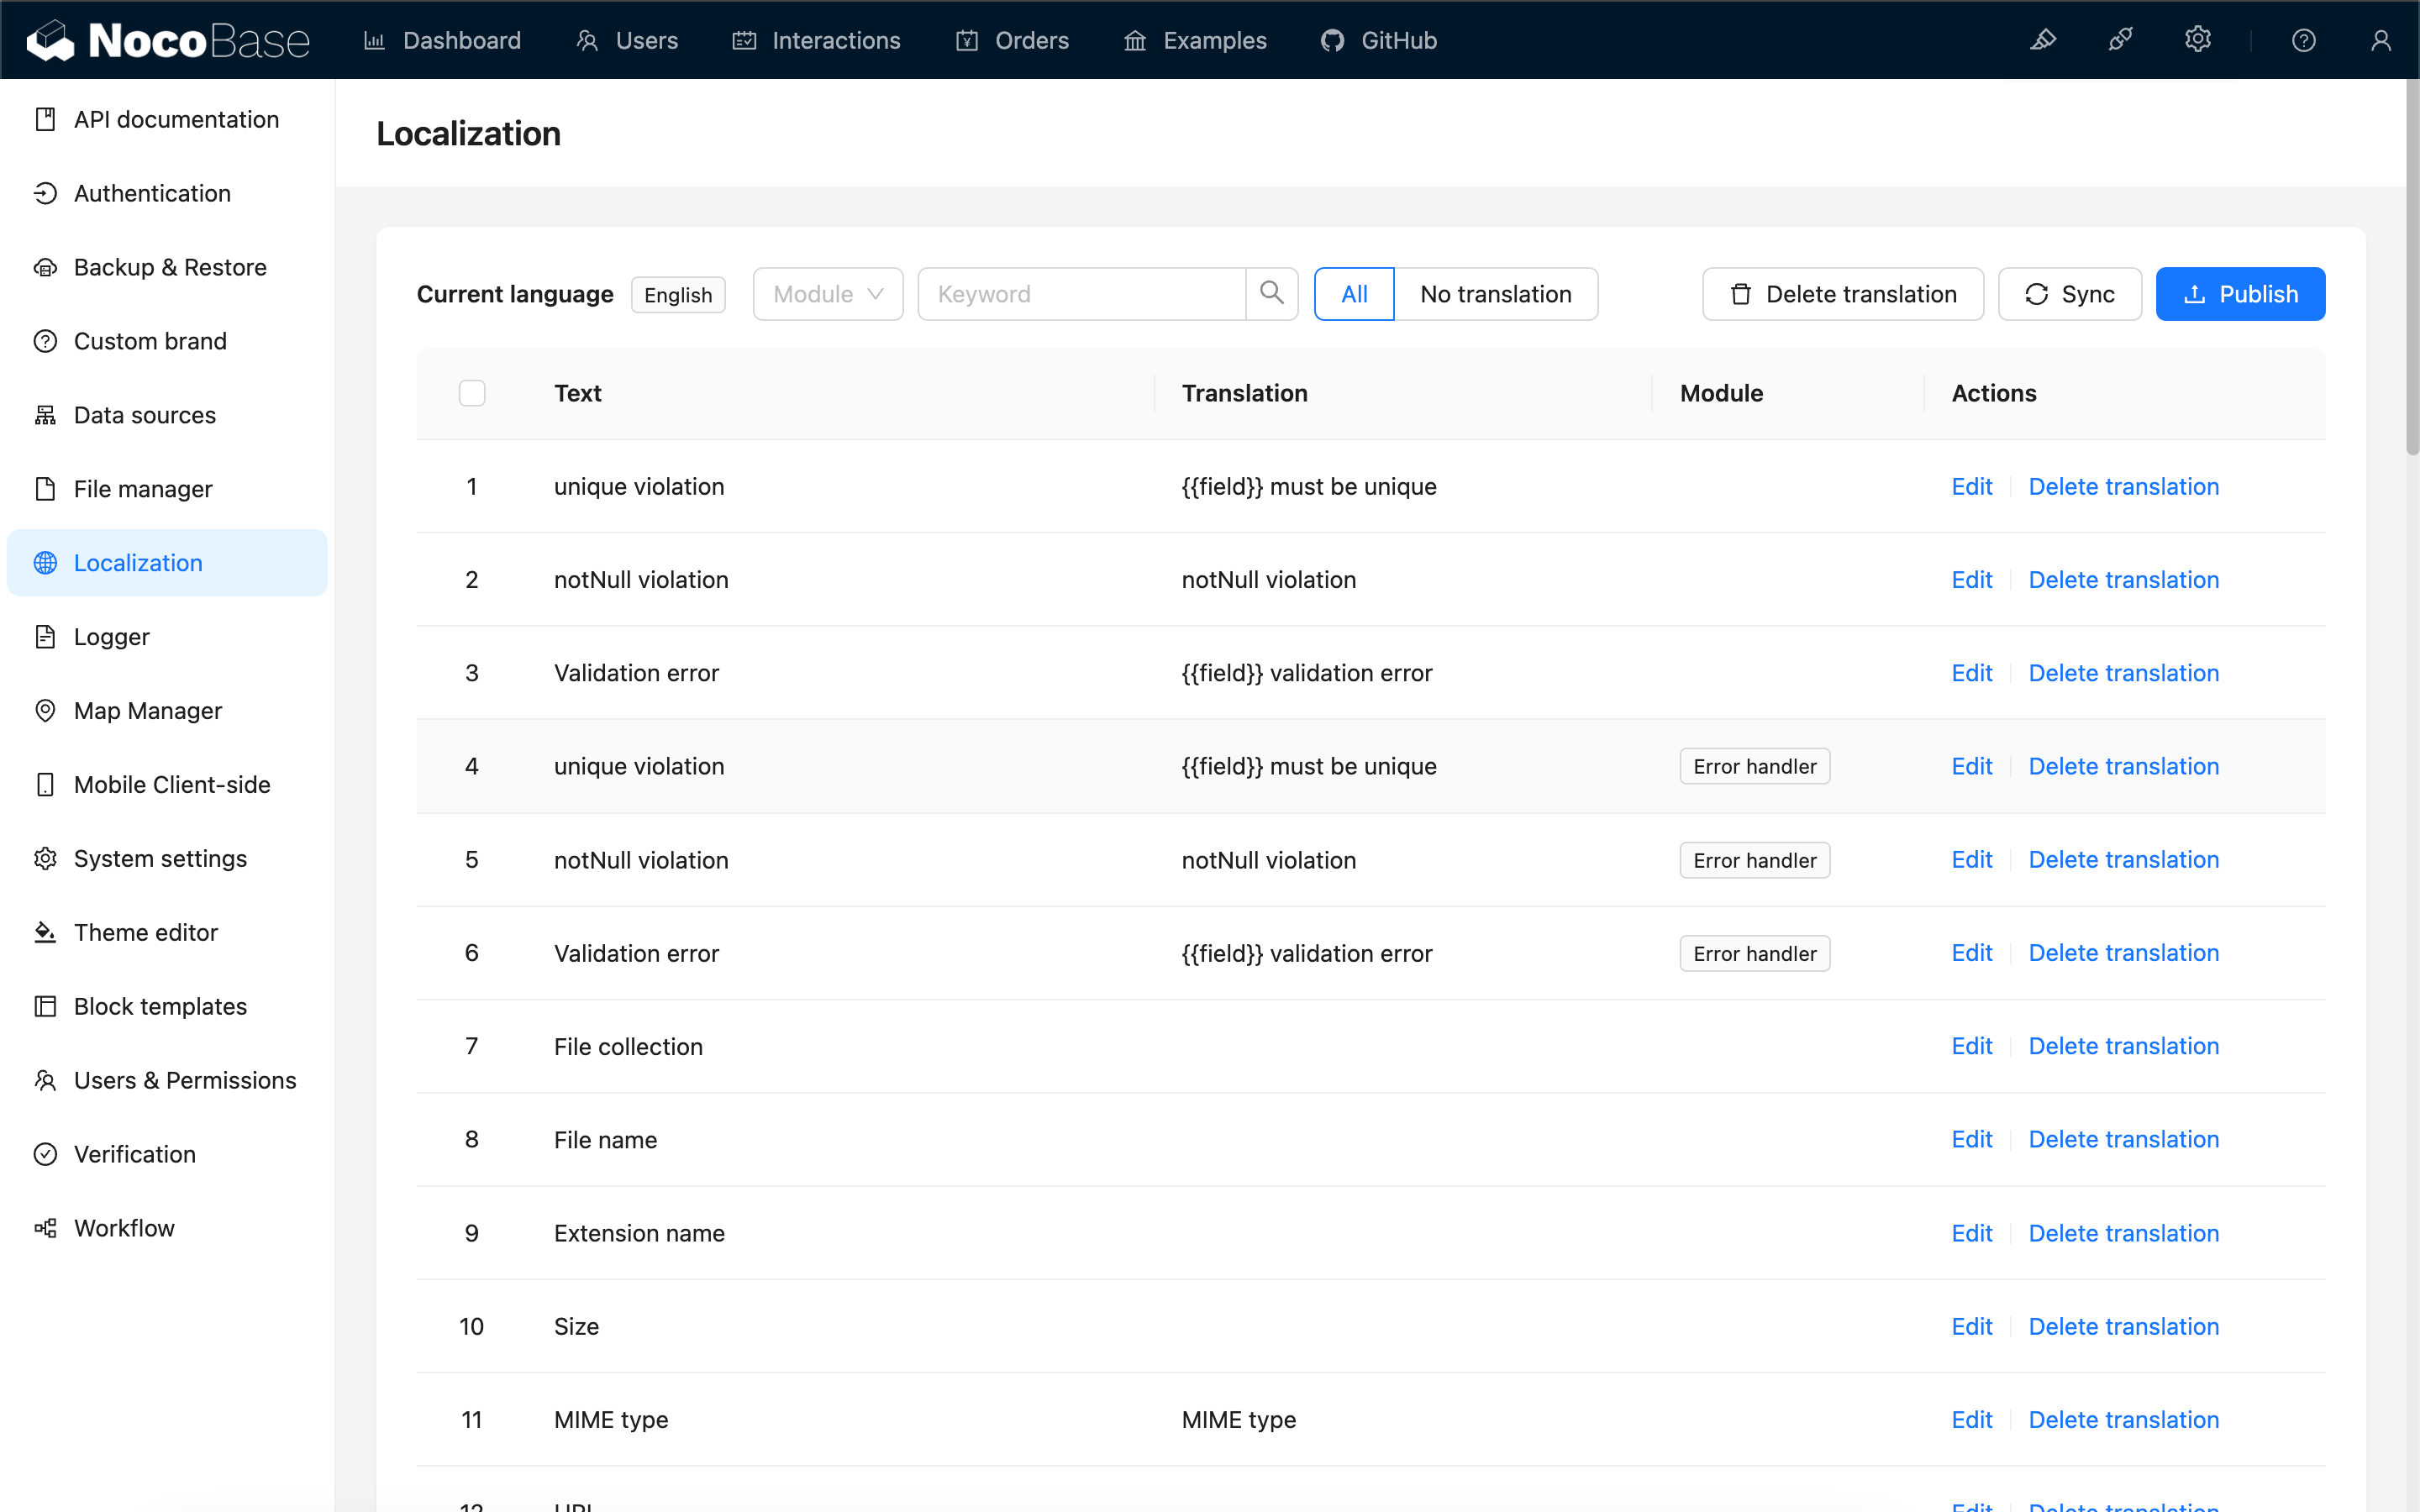Image resolution: width=2420 pixels, height=1512 pixels.
Task: Focus the Keyword search field
Action: point(1080,294)
